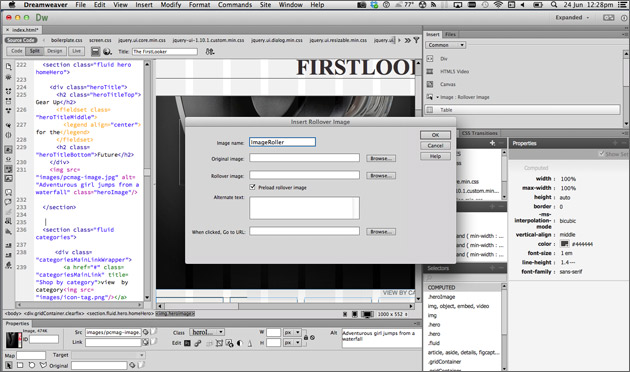Open the width px units dropdown
Screen dimensions: 630x372
click(292, 332)
